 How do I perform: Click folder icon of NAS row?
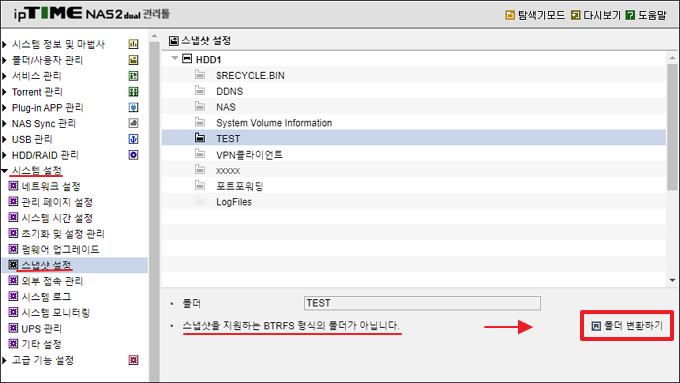click(x=200, y=106)
